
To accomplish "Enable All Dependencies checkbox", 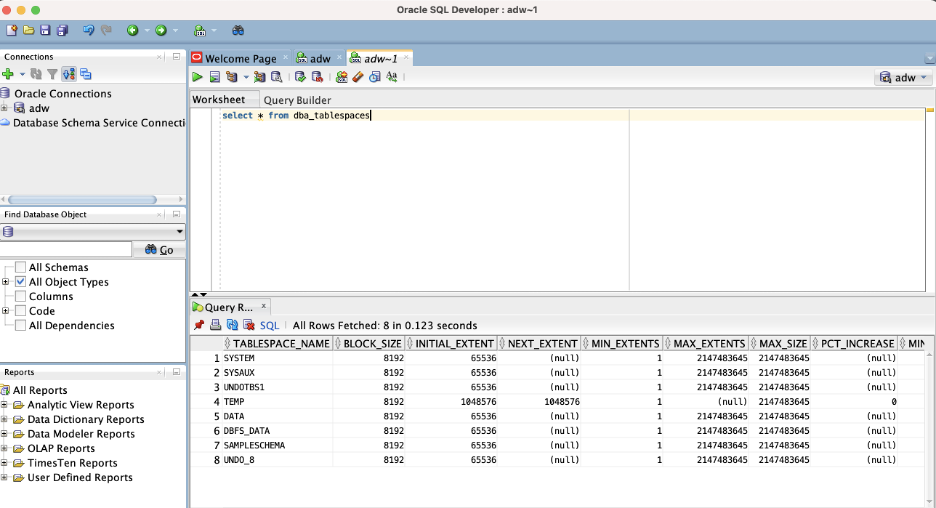I will click(20, 325).
